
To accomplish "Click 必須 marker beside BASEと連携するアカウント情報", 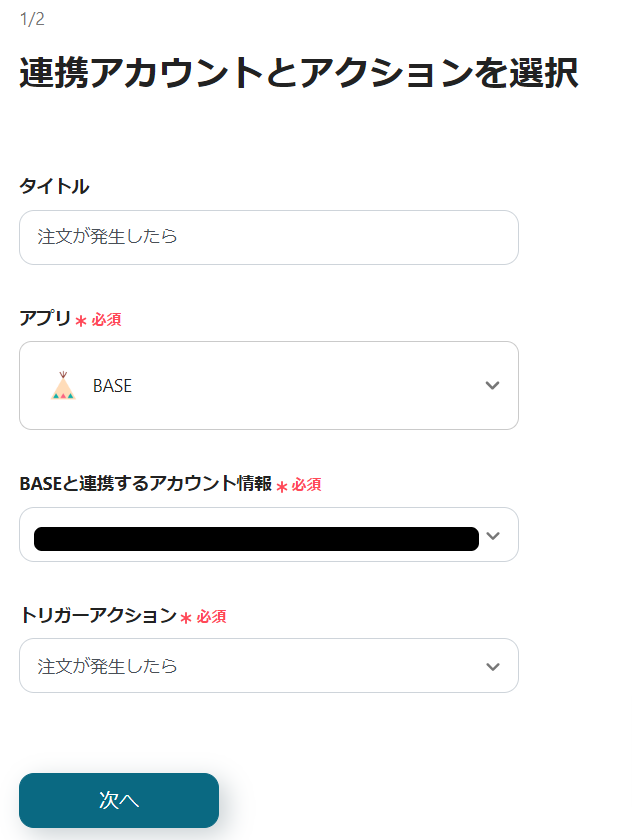I will (307, 485).
